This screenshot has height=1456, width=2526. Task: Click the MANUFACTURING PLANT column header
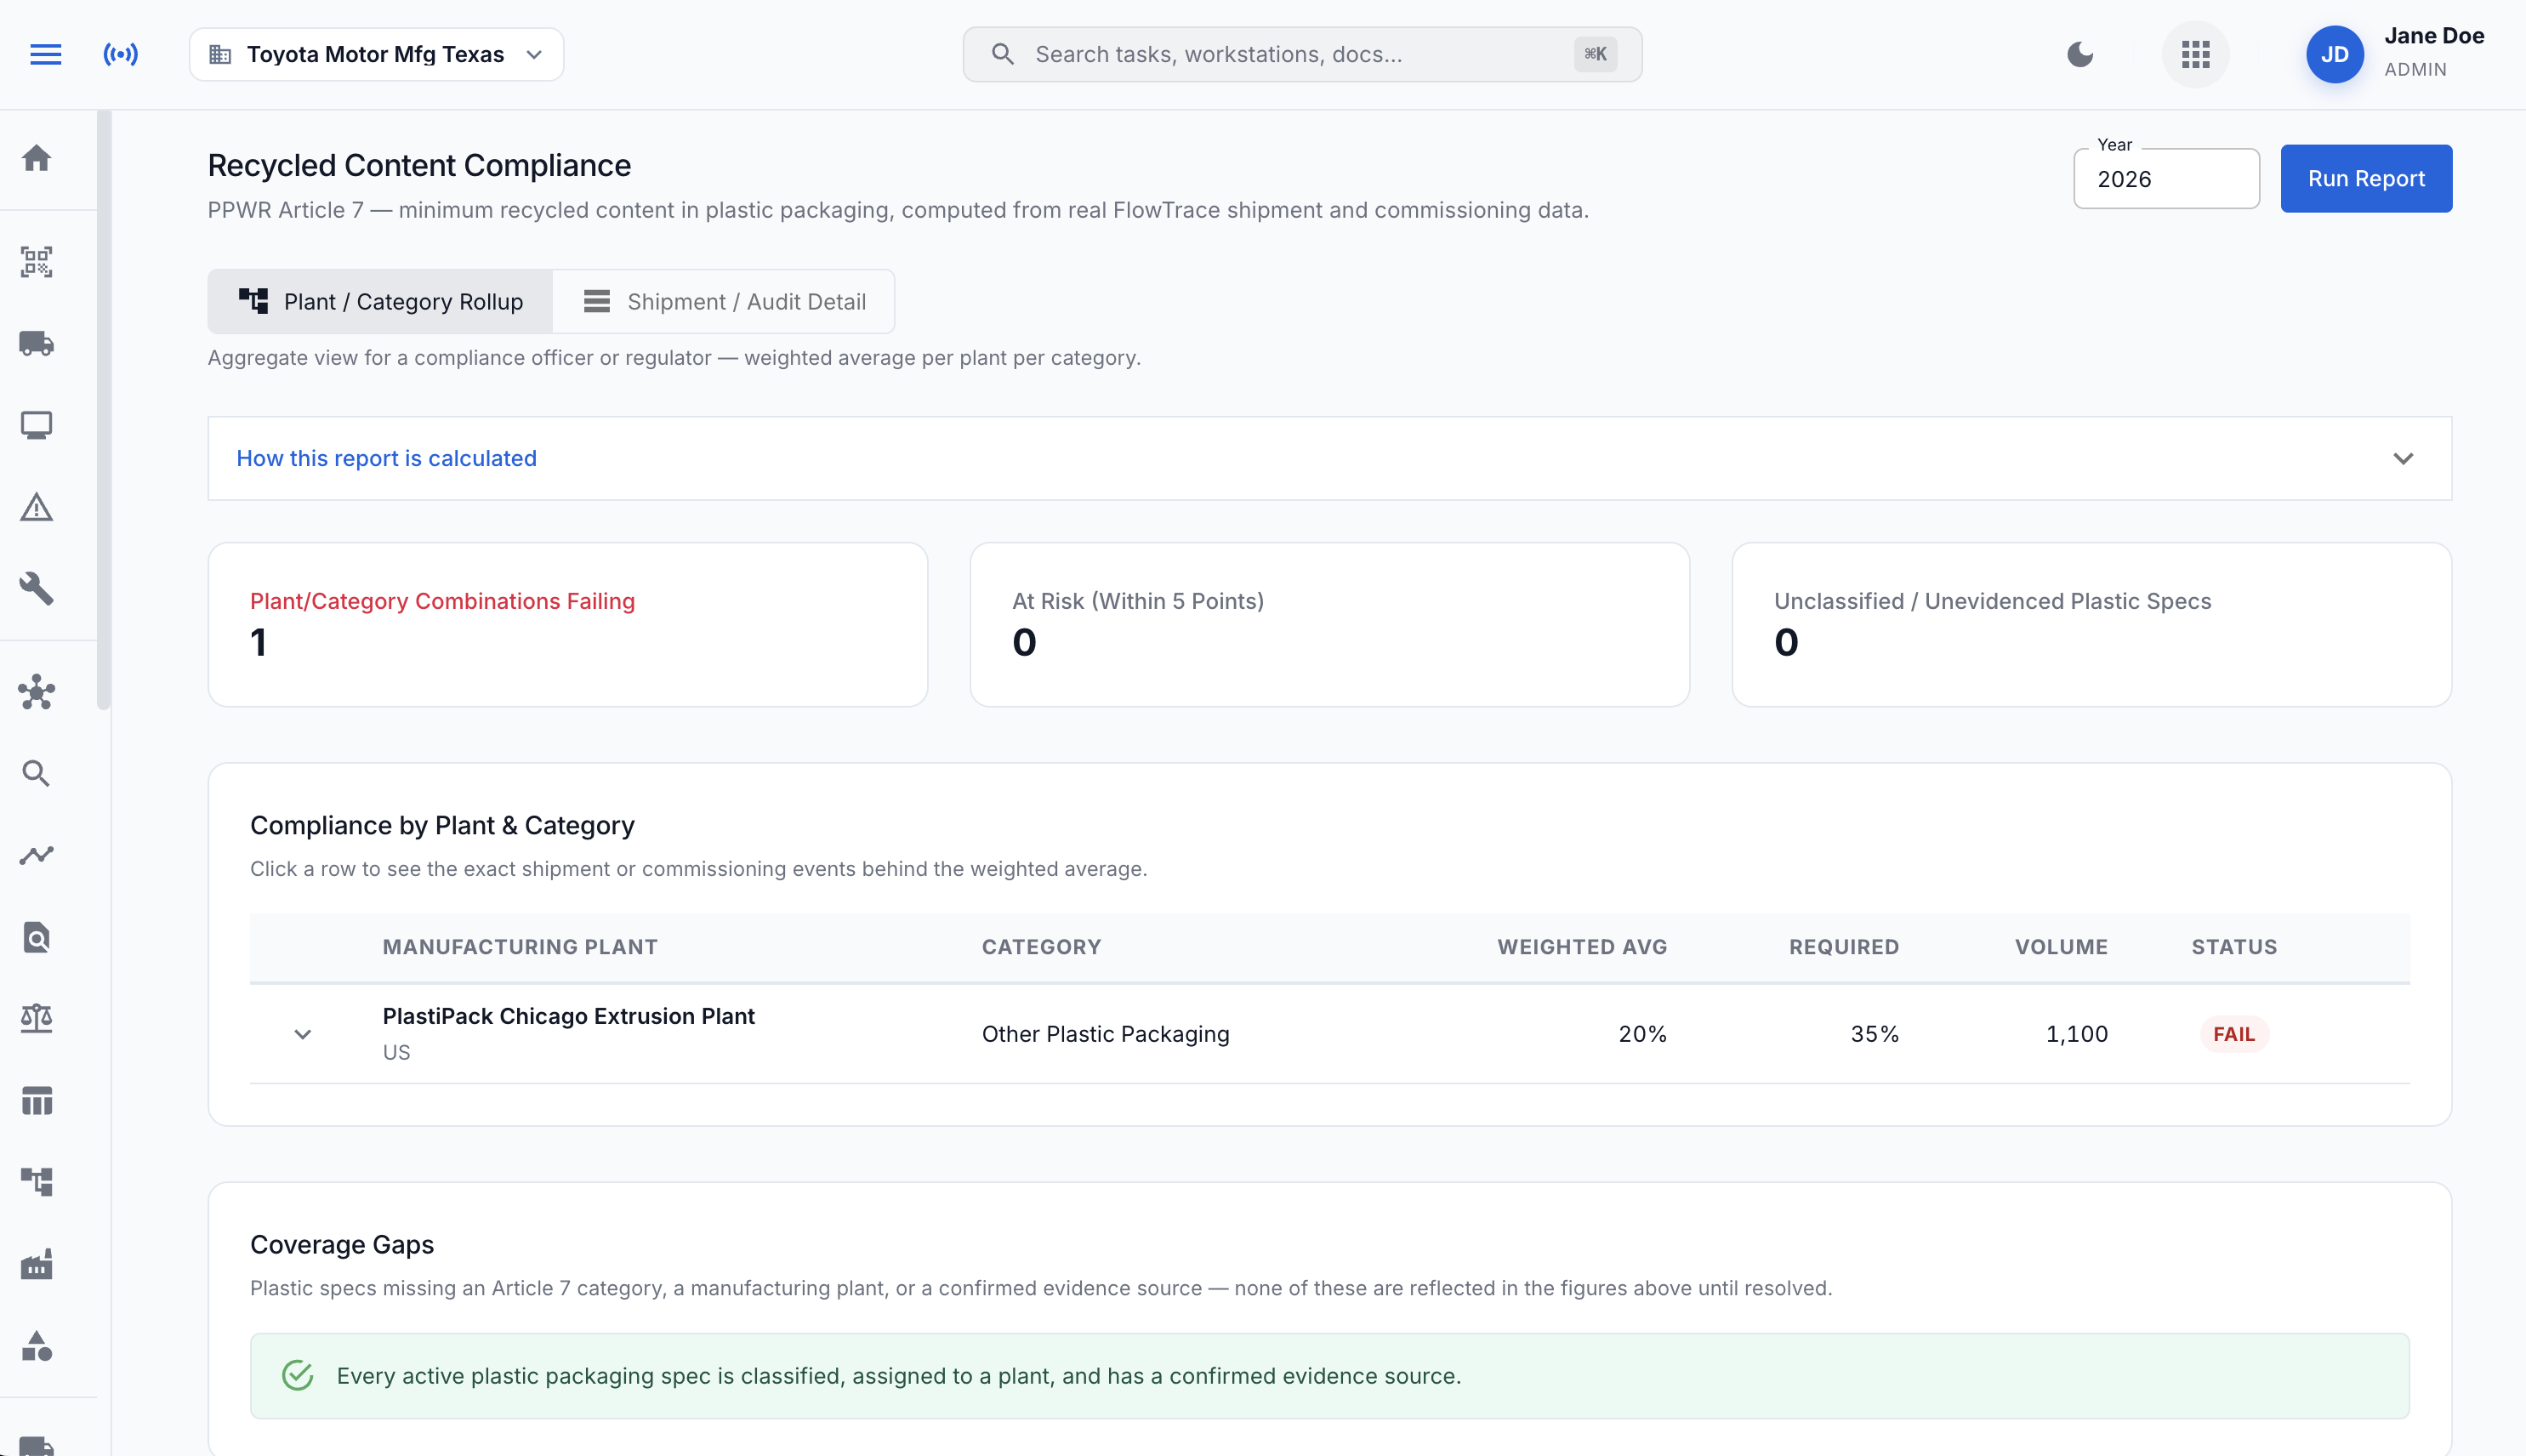520,947
